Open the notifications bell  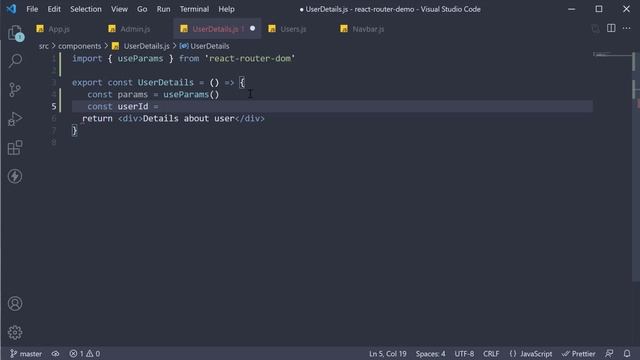pos(627,353)
